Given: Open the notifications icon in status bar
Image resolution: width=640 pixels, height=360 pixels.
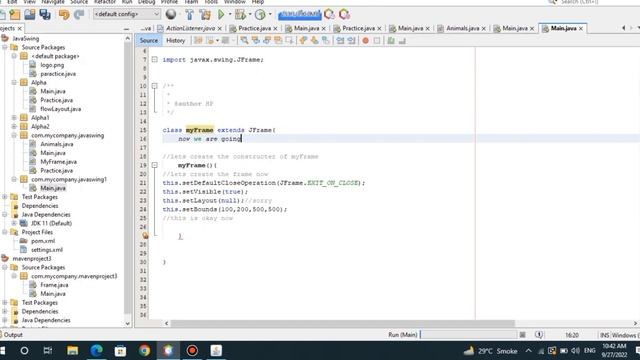Looking at the screenshot, I should (539, 335).
